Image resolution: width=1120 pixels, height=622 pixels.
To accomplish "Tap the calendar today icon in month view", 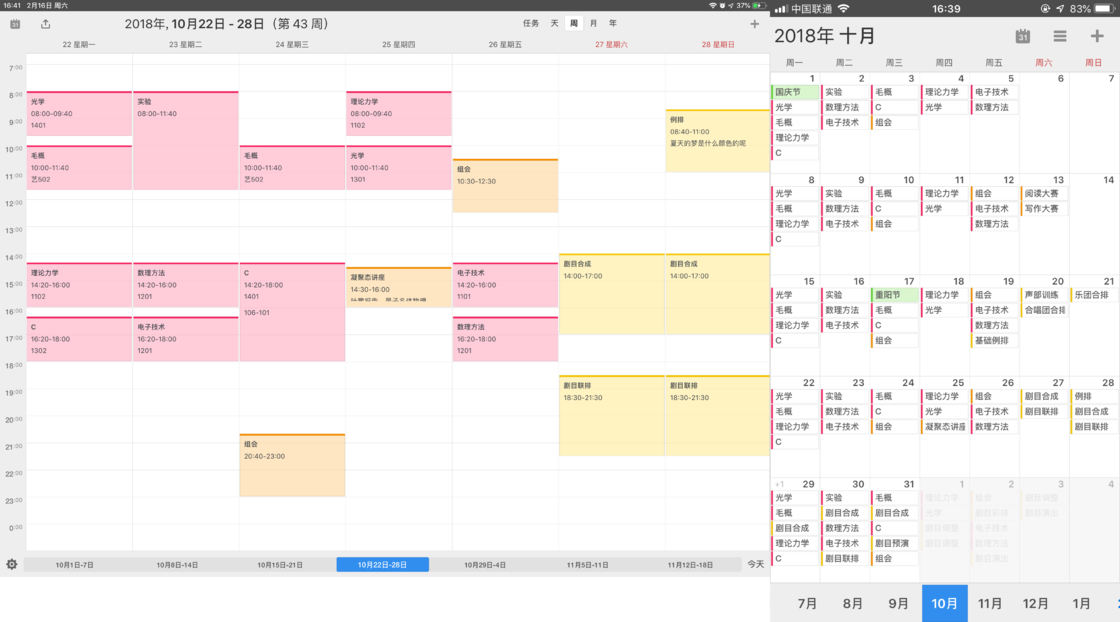I will 1023,36.
